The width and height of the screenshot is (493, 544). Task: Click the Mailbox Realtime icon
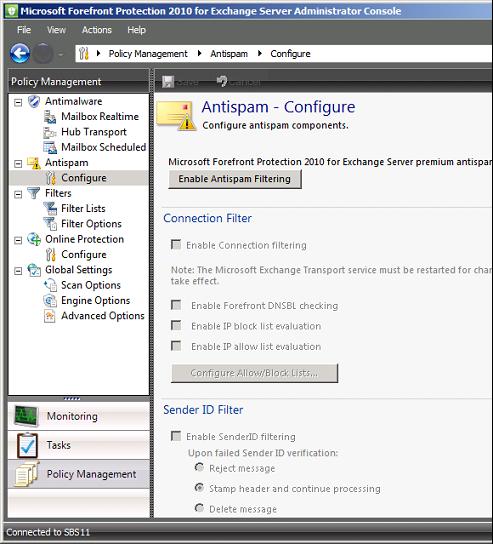(50, 117)
